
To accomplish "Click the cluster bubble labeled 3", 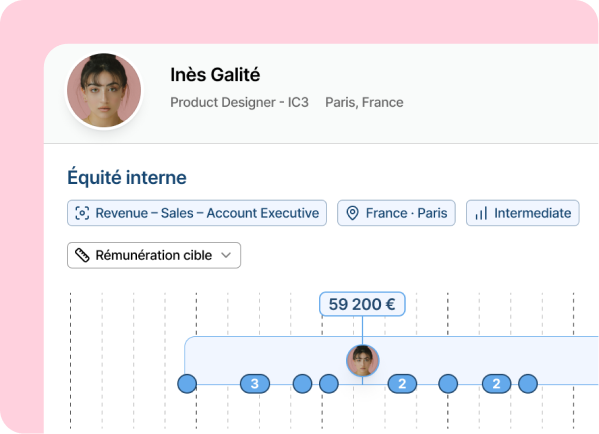I will (x=255, y=384).
